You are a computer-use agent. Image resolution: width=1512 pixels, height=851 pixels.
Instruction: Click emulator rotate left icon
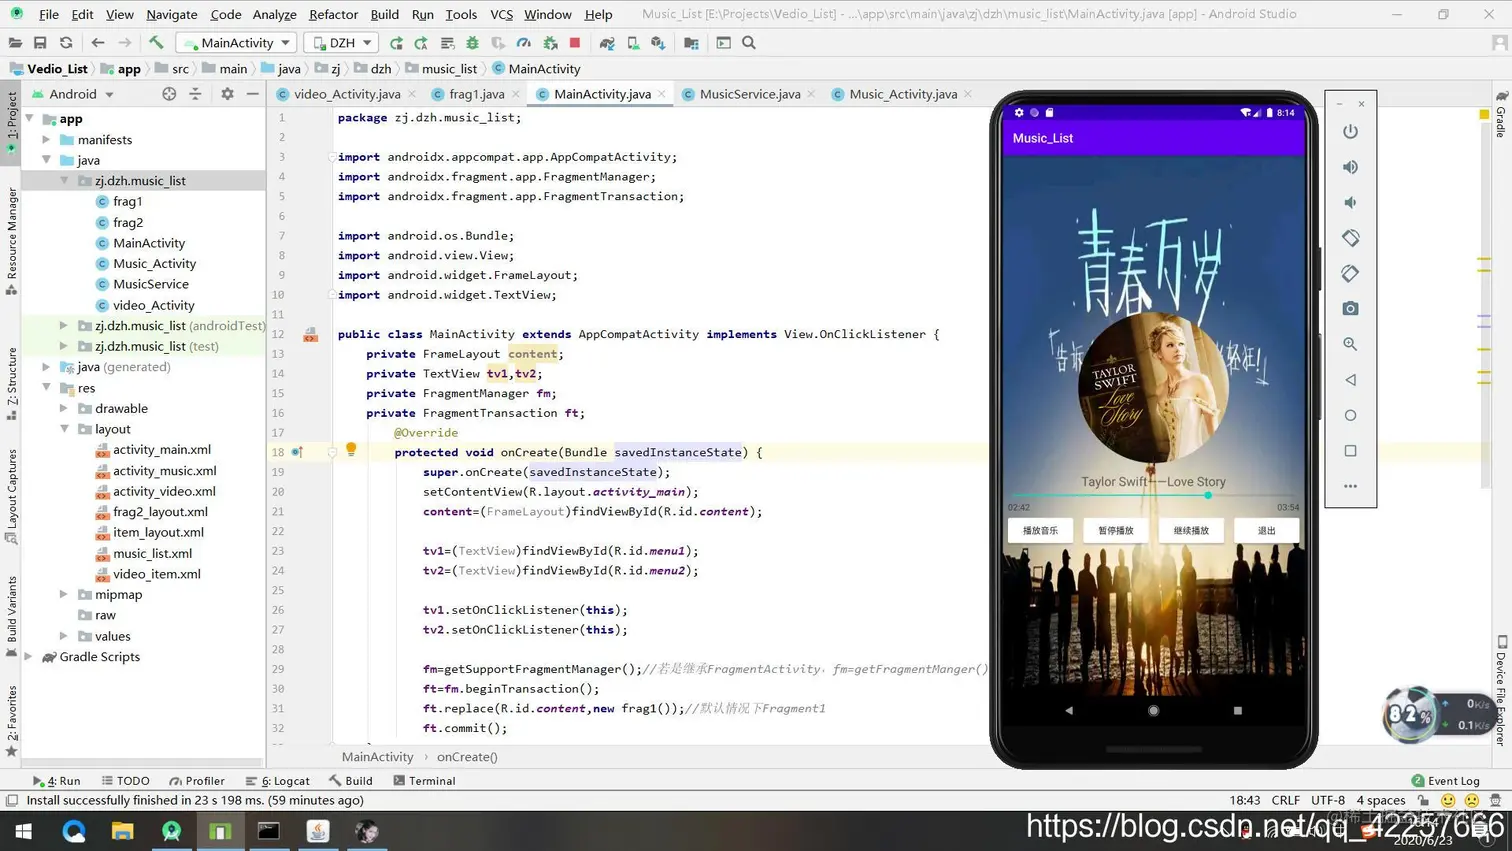point(1350,238)
